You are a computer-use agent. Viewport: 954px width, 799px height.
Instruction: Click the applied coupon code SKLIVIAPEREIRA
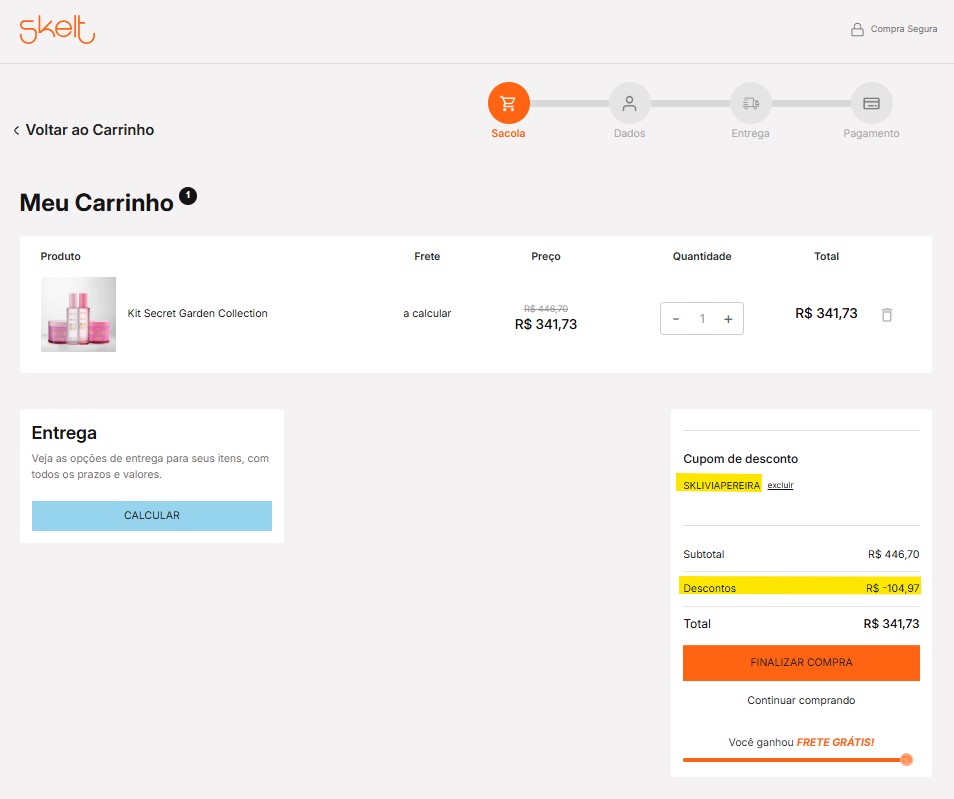pyautogui.click(x=721, y=485)
